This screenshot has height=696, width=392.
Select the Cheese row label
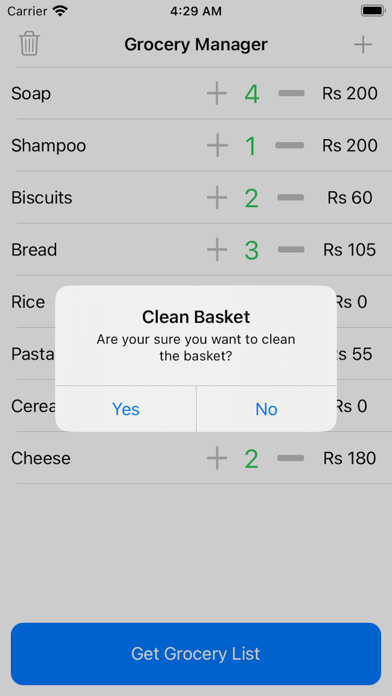tap(41, 458)
